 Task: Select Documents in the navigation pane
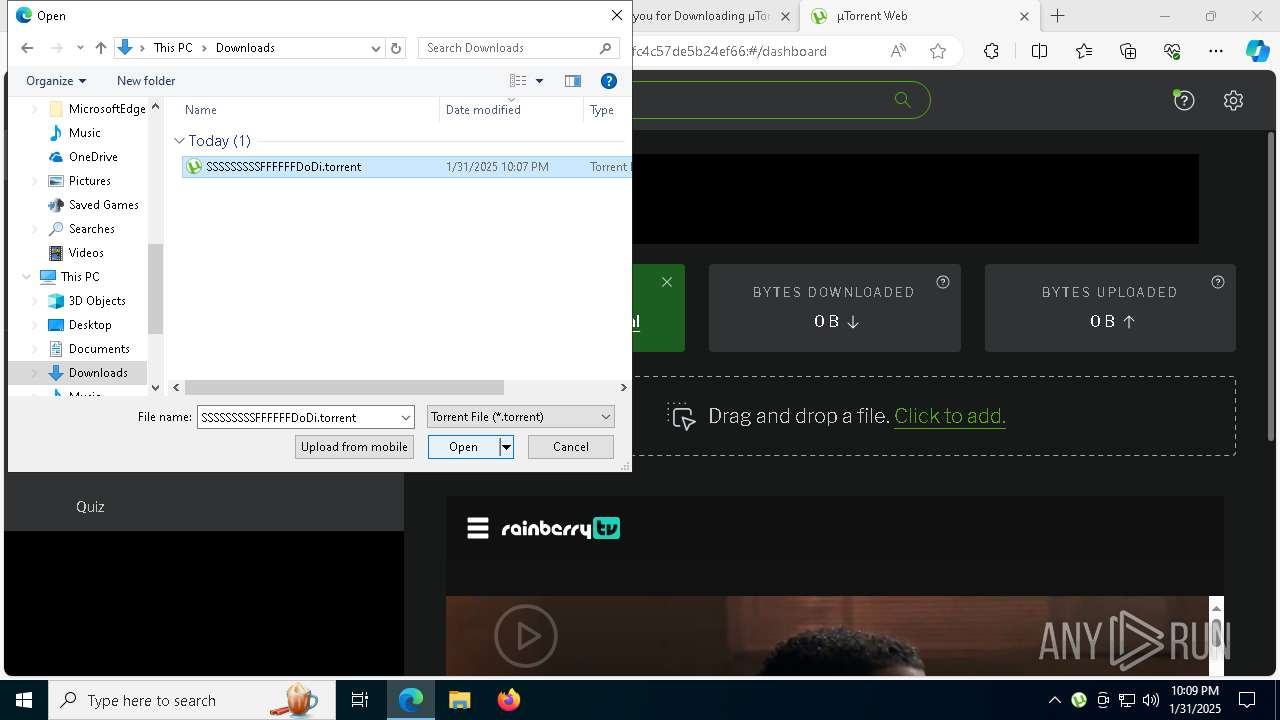(x=99, y=349)
